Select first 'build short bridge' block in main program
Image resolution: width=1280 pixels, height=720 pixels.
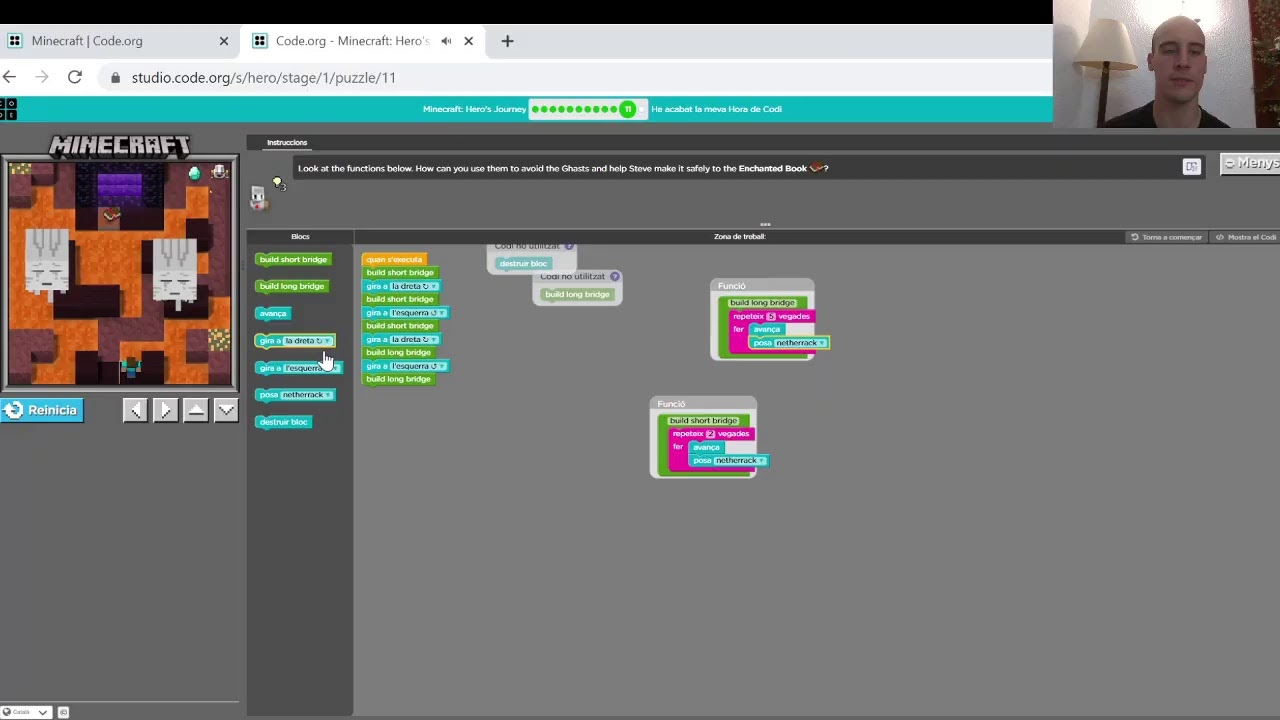(400, 273)
